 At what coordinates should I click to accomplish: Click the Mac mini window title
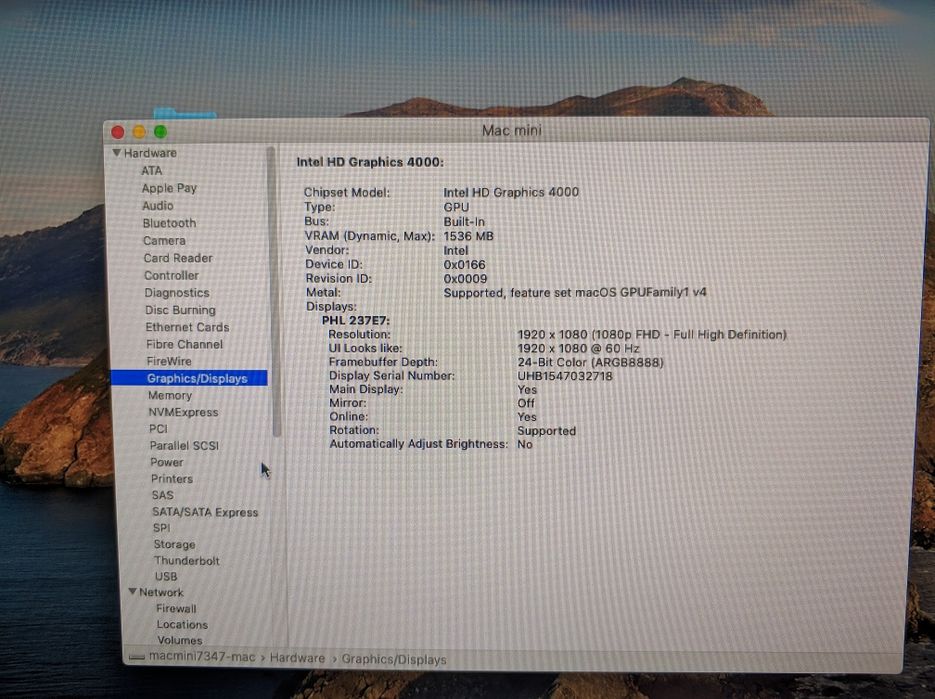click(512, 130)
